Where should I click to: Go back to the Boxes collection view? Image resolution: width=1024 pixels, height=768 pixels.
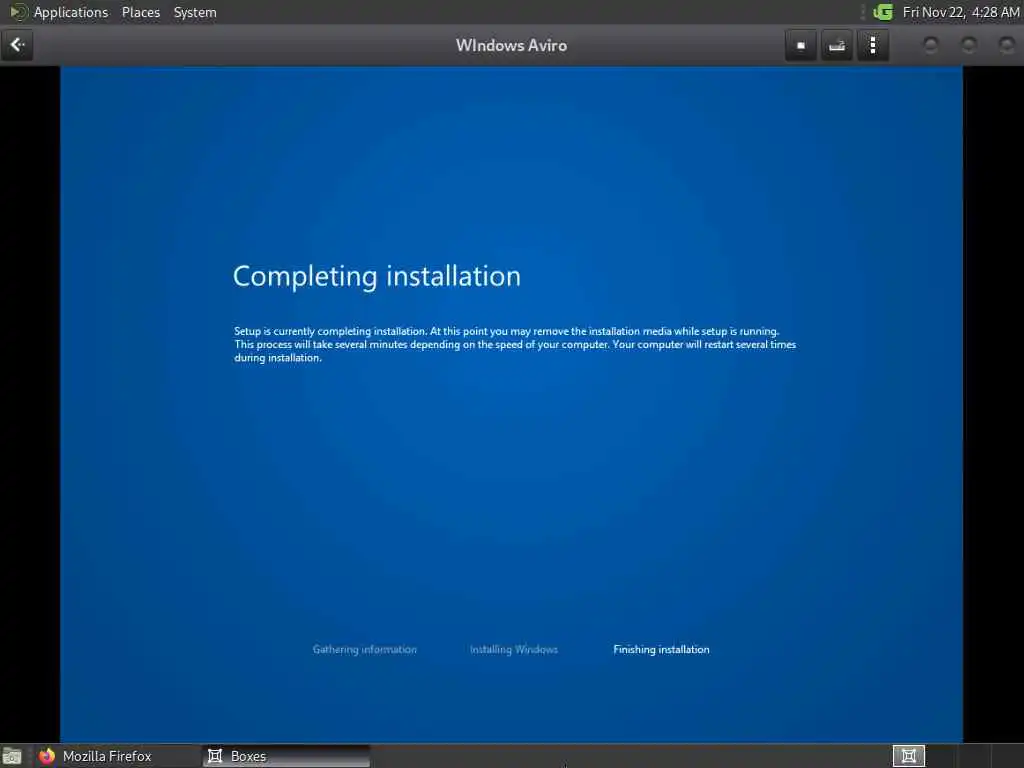(17, 45)
